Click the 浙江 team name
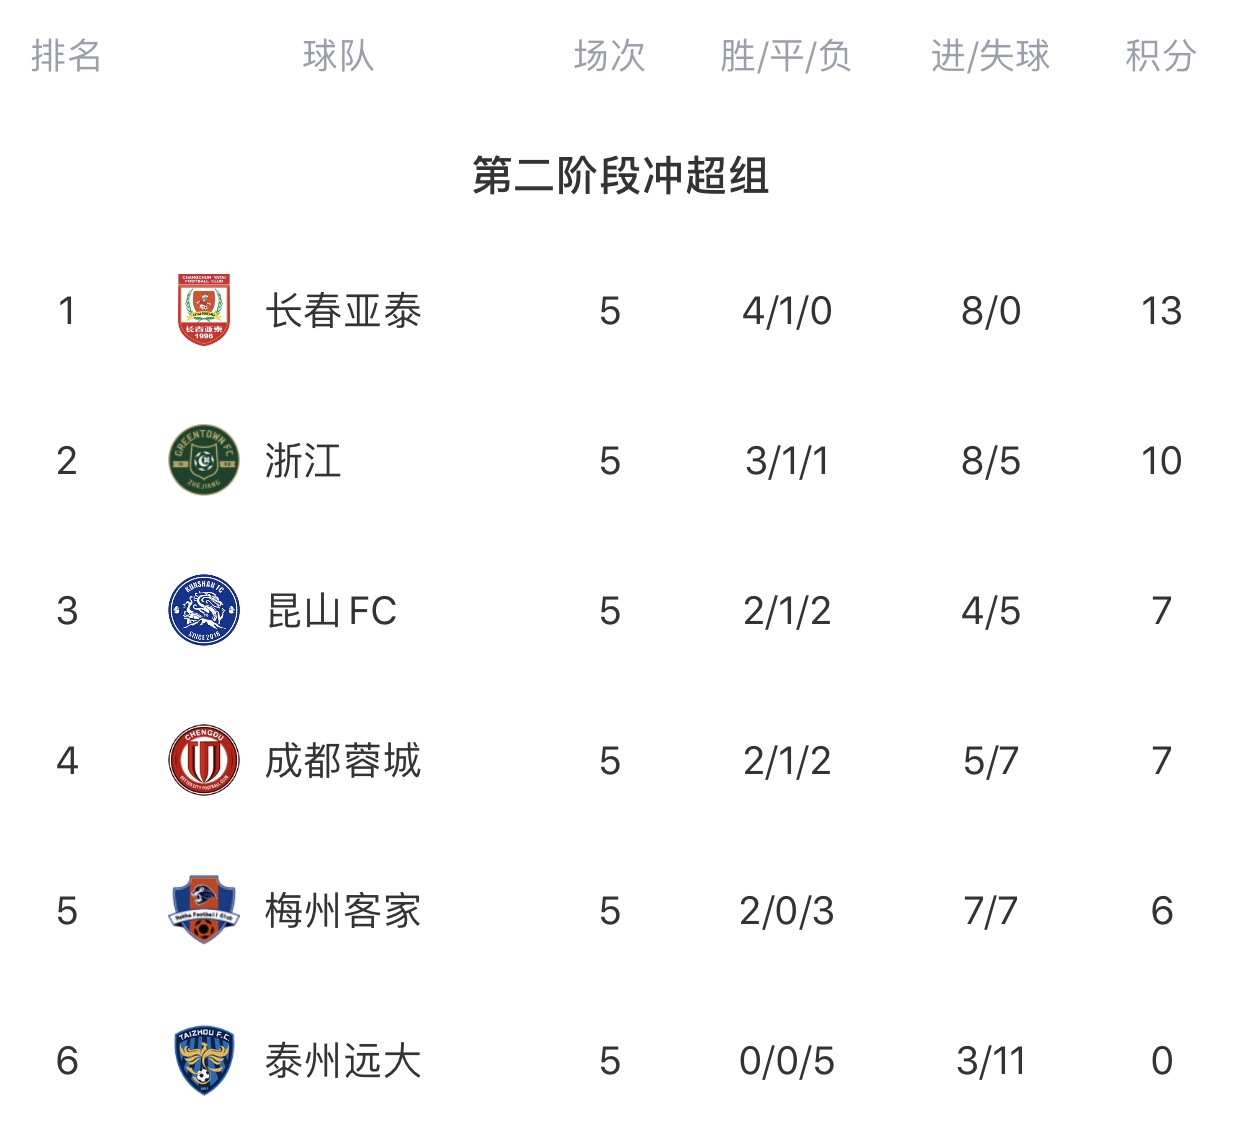The image size is (1242, 1134). (303, 461)
